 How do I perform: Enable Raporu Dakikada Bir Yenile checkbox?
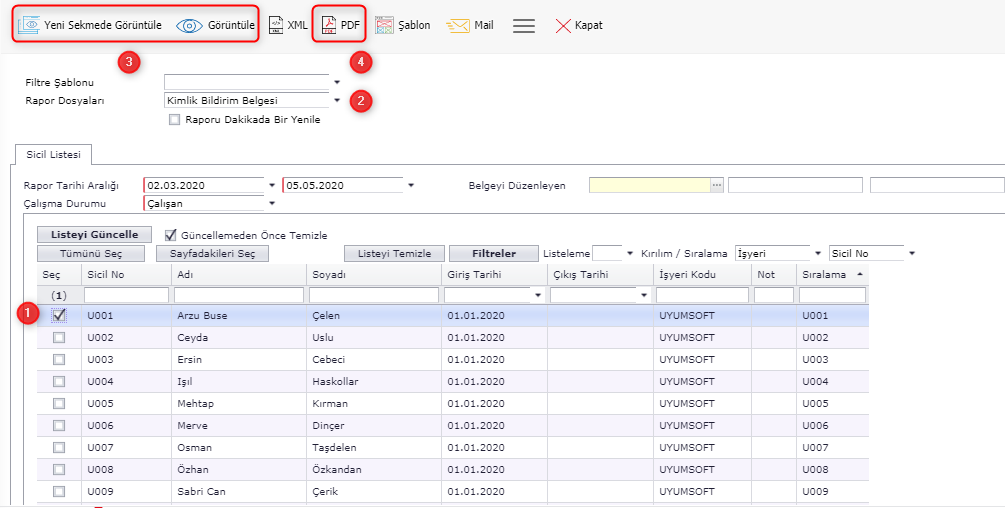click(175, 119)
